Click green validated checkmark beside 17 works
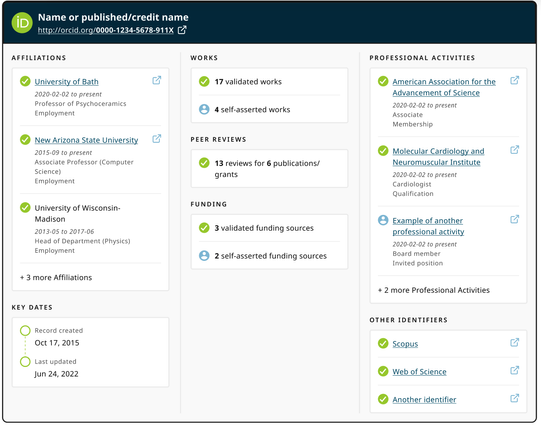The height and width of the screenshot is (426, 541). coord(204,81)
